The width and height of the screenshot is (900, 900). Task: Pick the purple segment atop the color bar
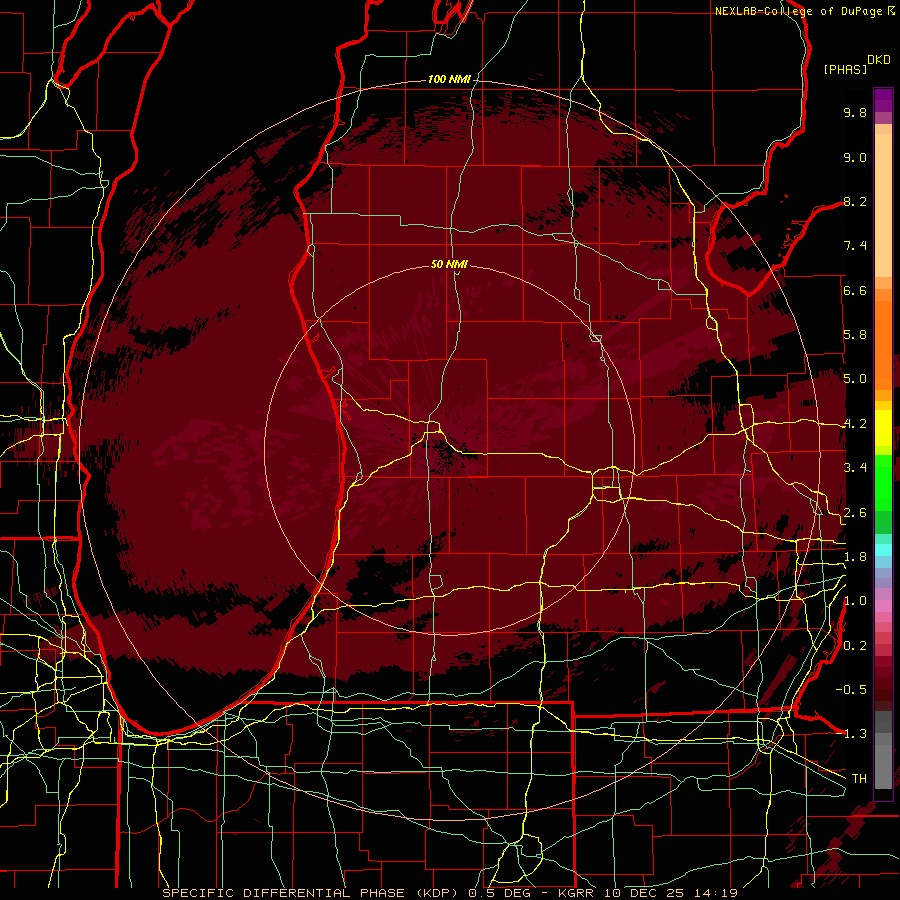(x=883, y=100)
